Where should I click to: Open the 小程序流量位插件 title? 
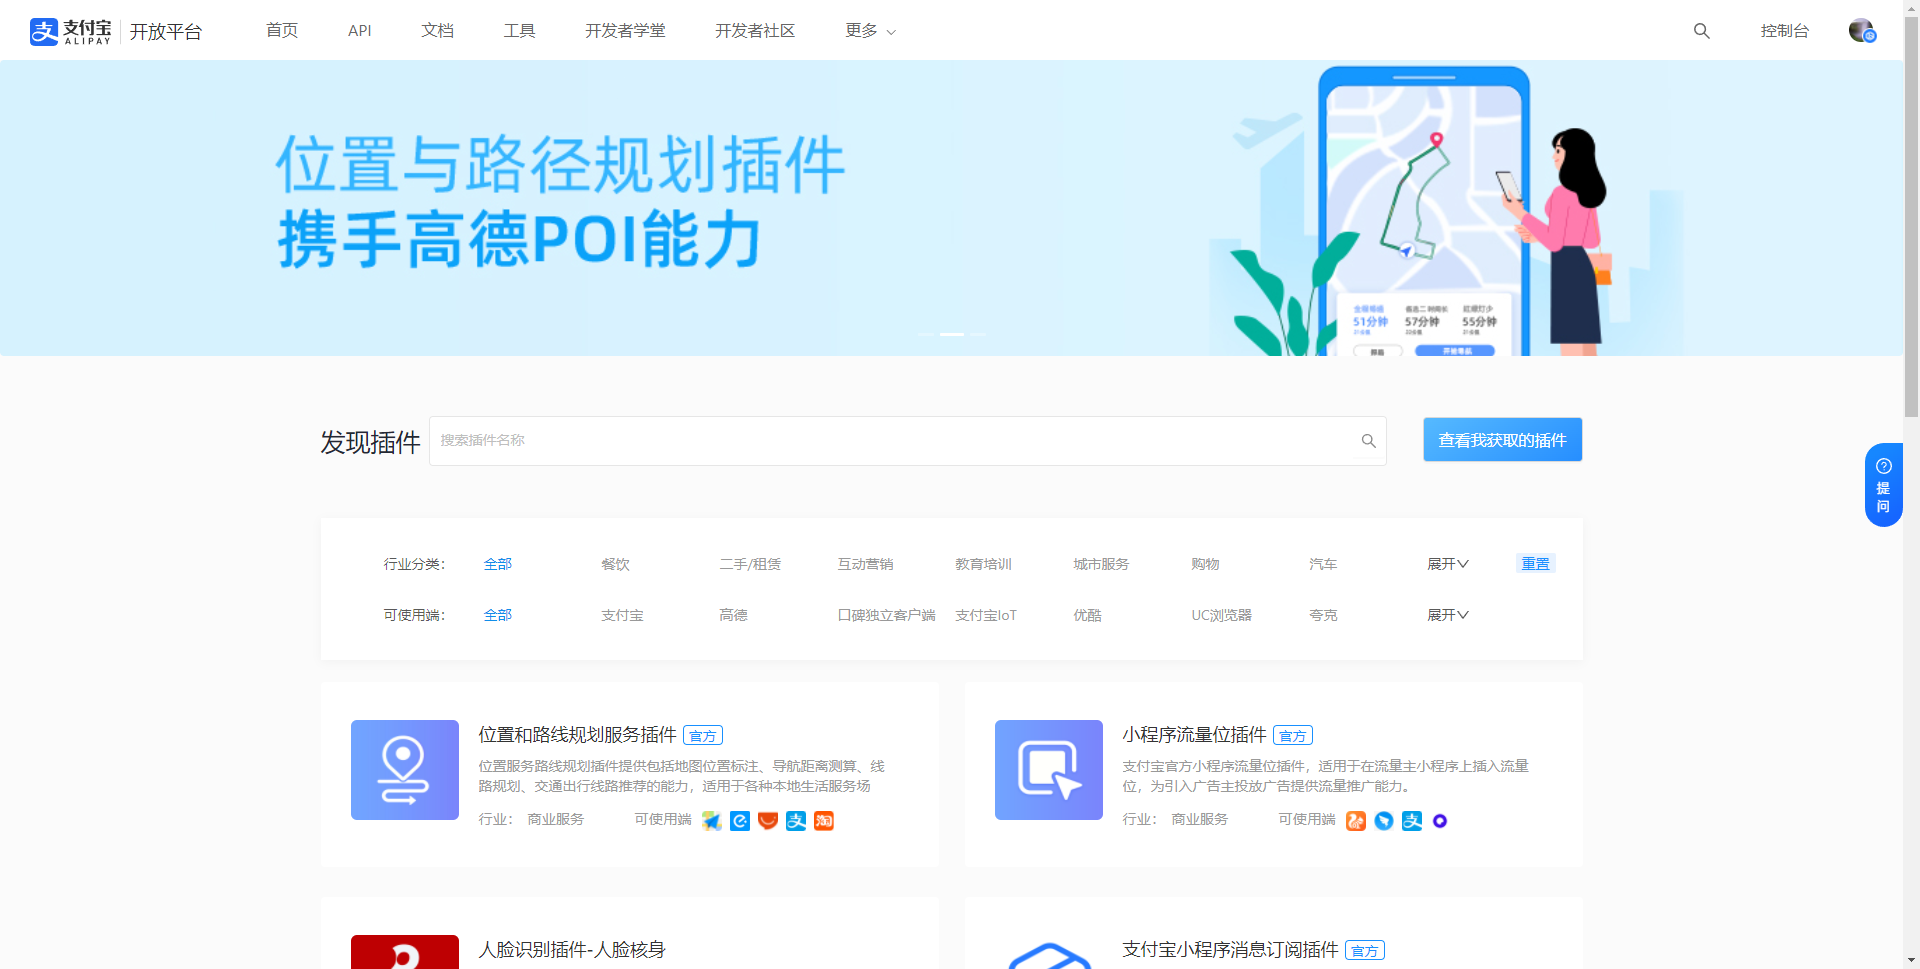click(x=1195, y=735)
